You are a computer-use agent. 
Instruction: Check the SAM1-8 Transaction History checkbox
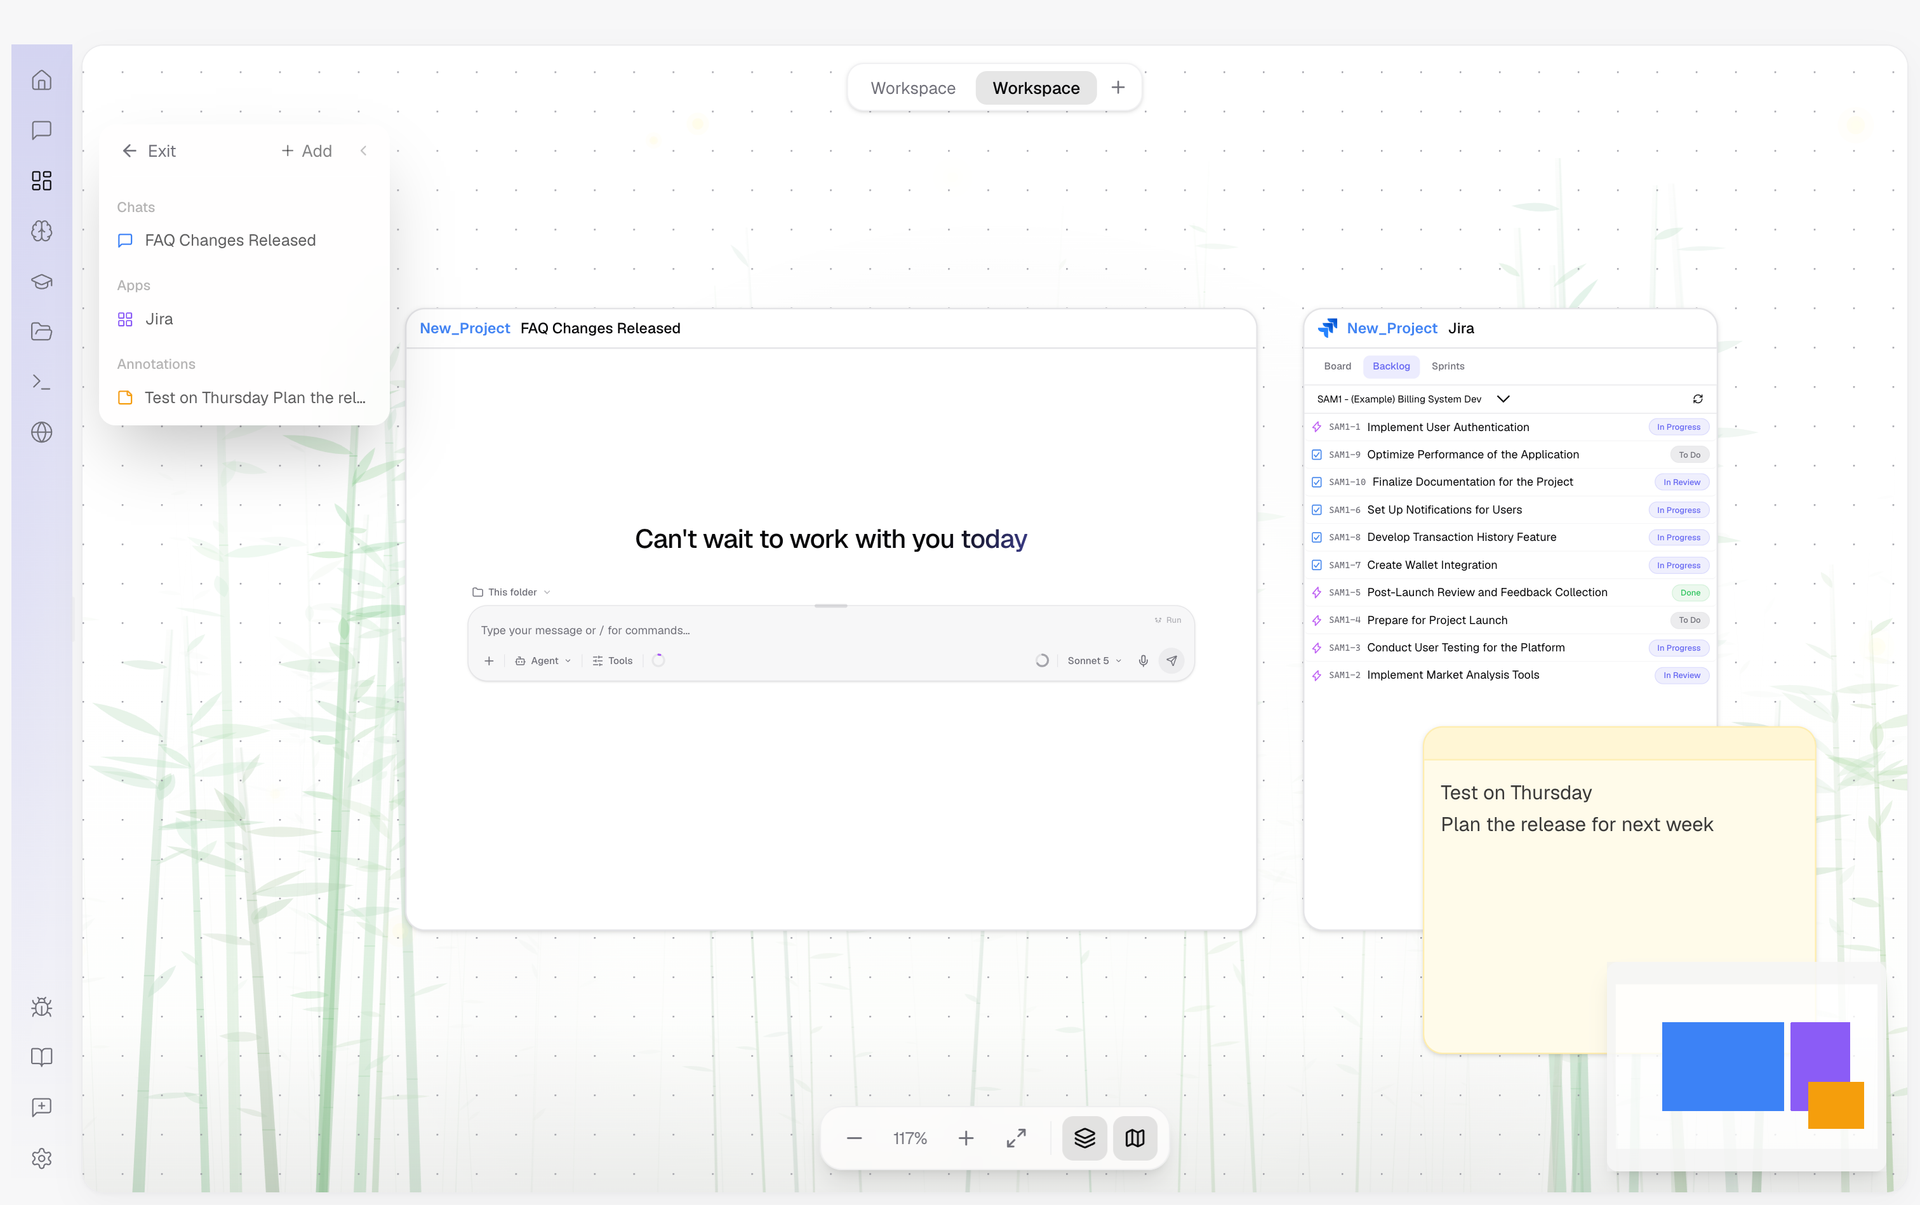[1317, 537]
